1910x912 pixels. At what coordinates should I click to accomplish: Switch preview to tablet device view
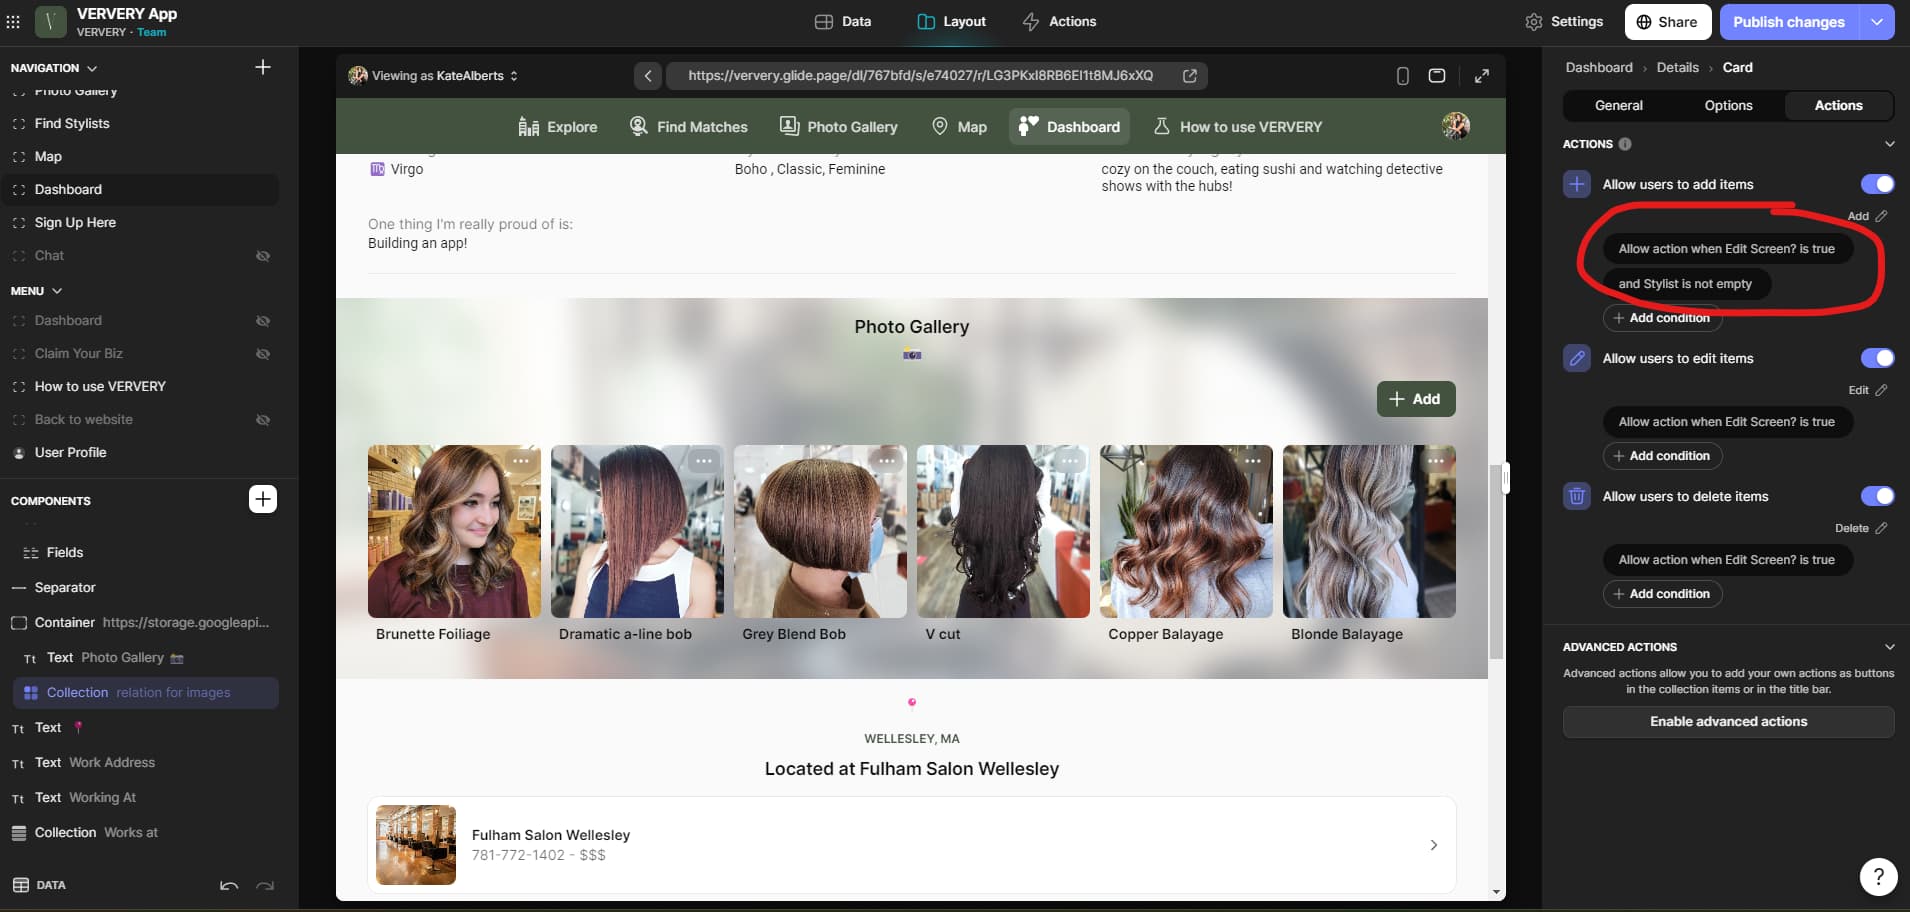point(1437,76)
